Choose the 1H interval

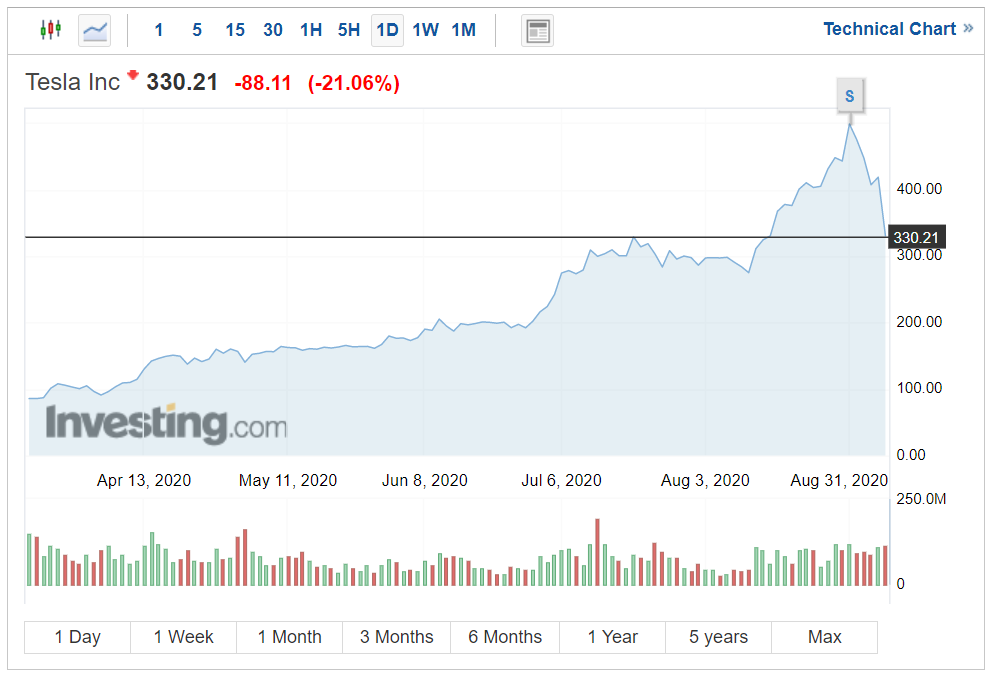(x=311, y=30)
